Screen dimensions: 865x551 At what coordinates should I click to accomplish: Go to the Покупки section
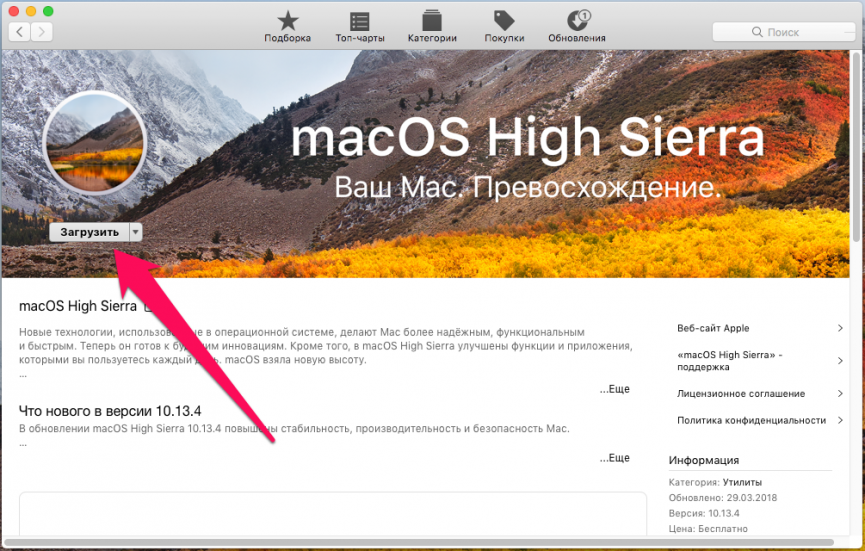click(x=504, y=26)
